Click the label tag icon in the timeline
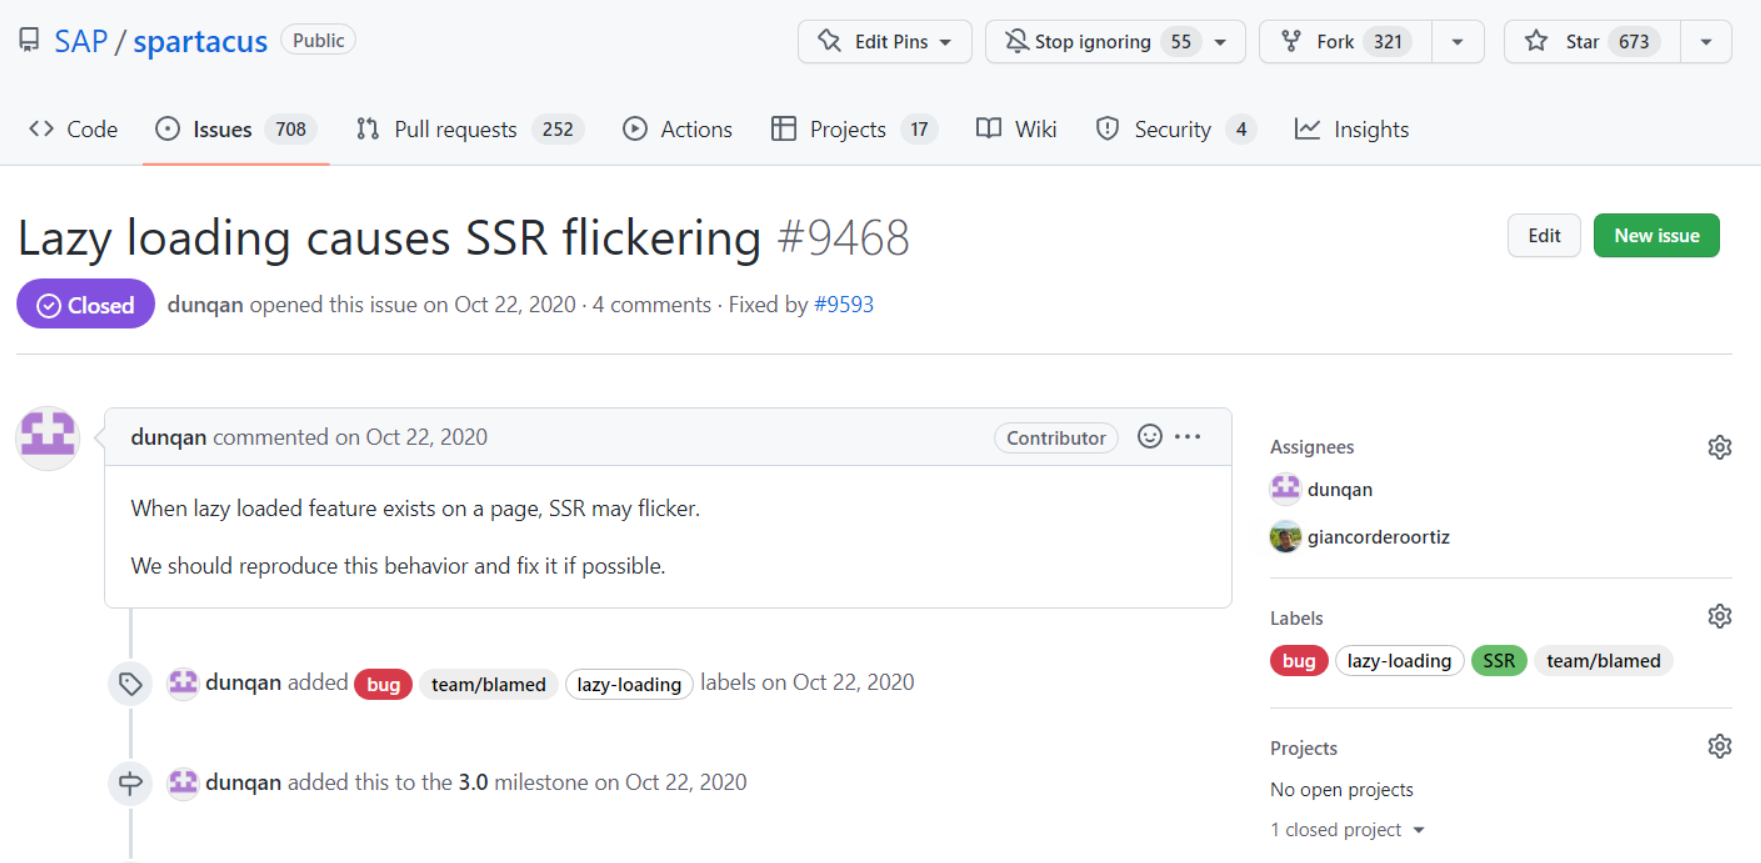1761x863 pixels. tap(130, 684)
